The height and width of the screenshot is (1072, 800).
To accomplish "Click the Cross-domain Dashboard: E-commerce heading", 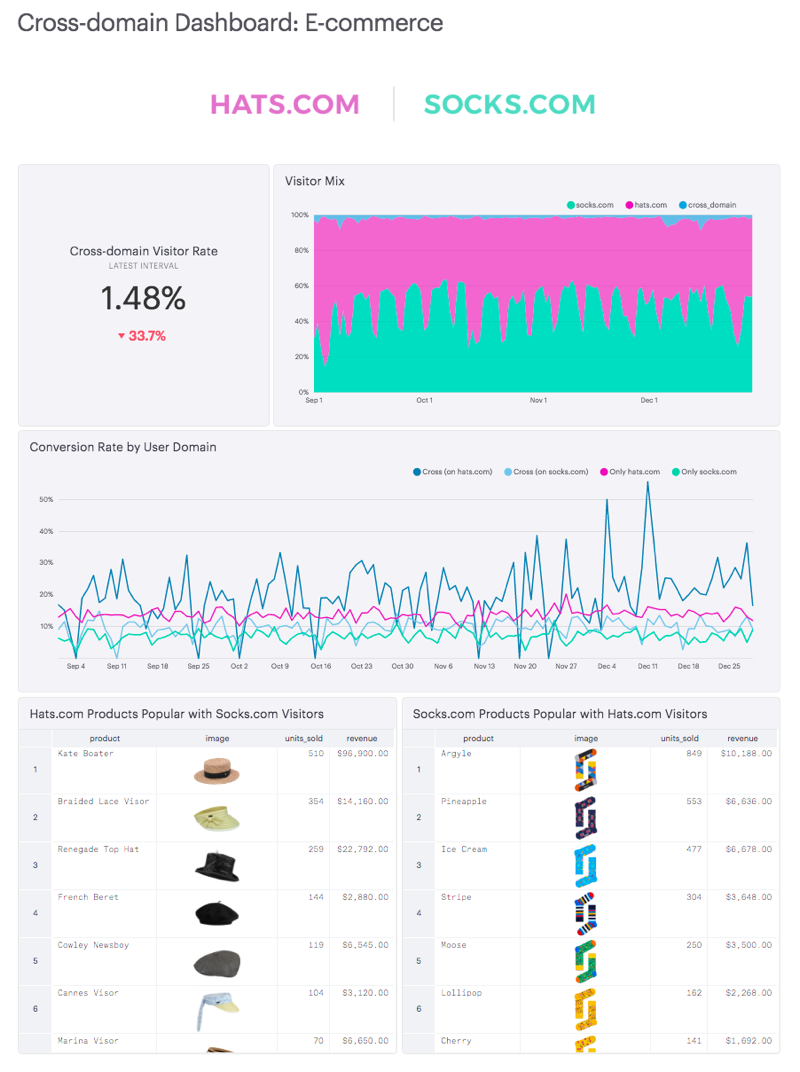I will (x=230, y=23).
